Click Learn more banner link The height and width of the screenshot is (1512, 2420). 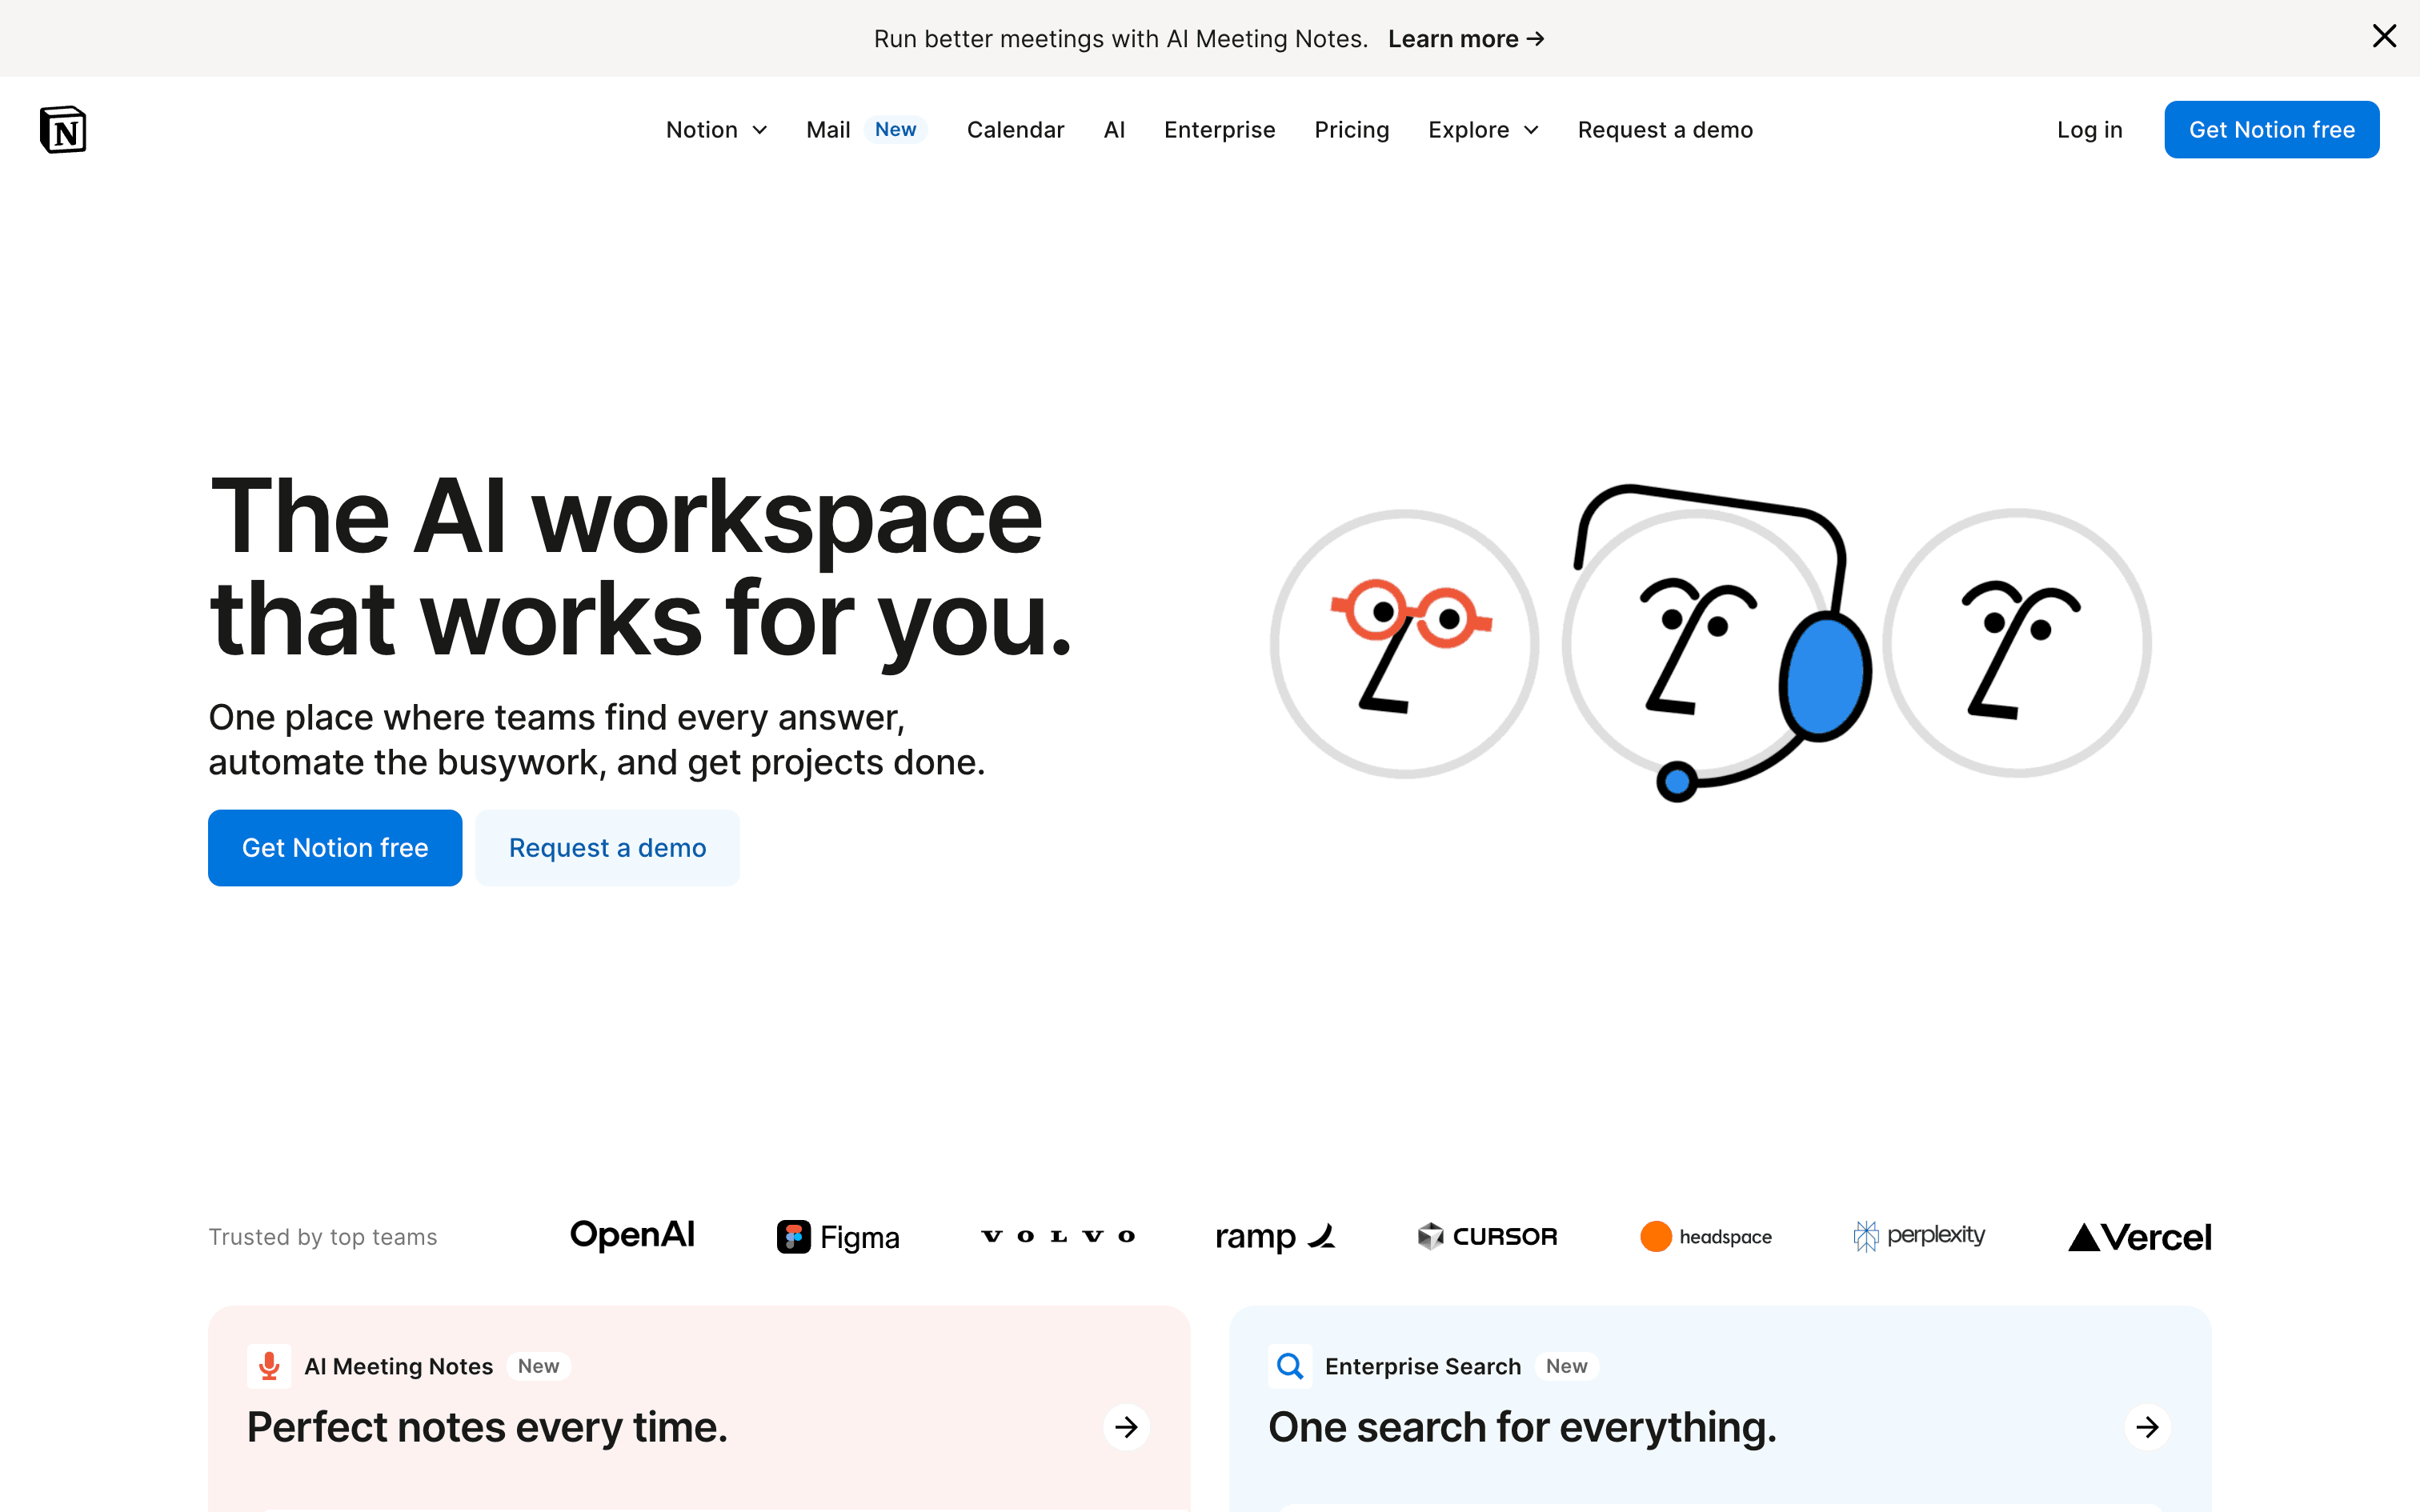[1466, 39]
